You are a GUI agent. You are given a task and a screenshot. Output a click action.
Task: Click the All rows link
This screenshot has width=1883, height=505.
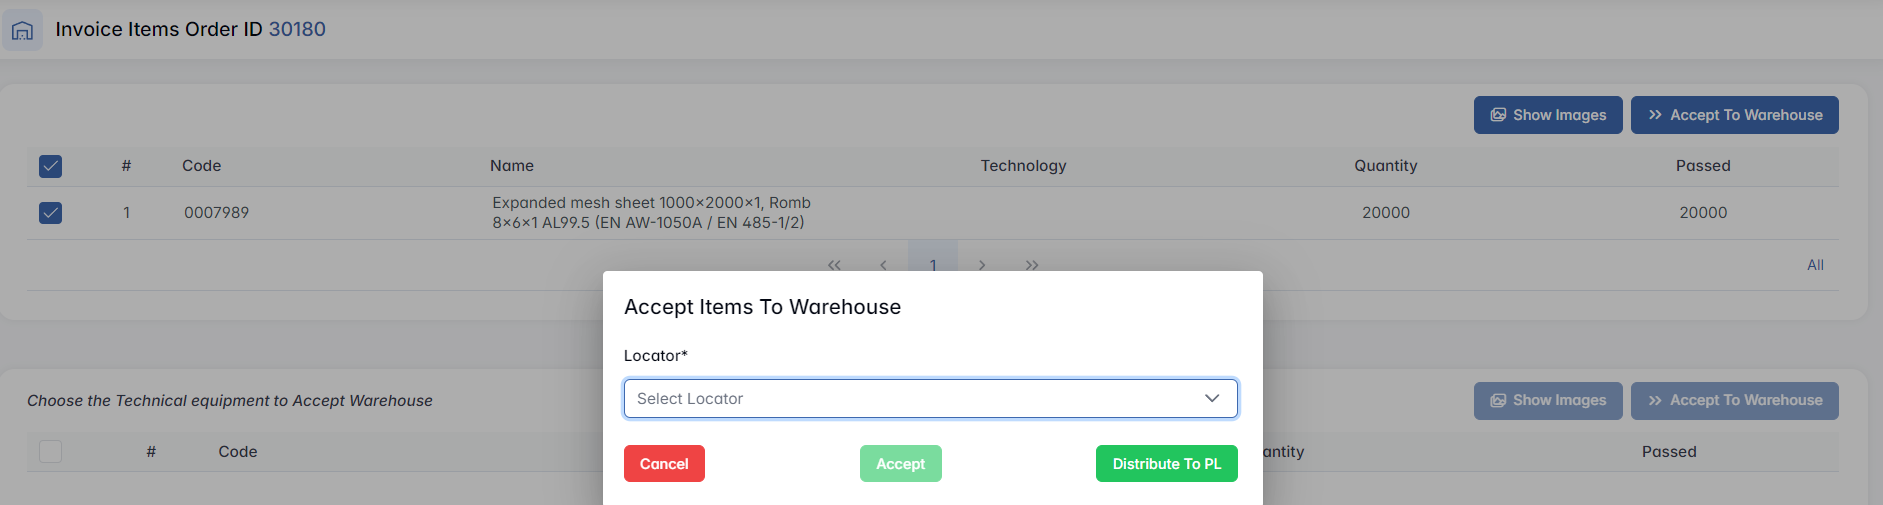[x=1815, y=265]
